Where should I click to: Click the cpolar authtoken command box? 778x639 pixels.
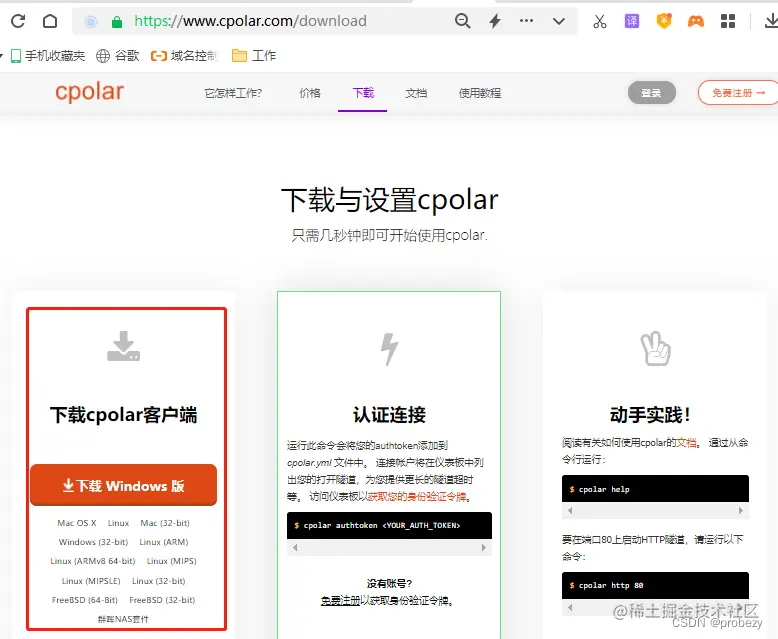[x=389, y=525]
